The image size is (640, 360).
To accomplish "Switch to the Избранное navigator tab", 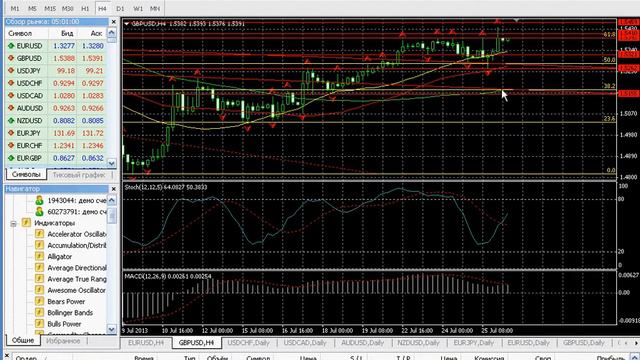I will click(x=63, y=340).
